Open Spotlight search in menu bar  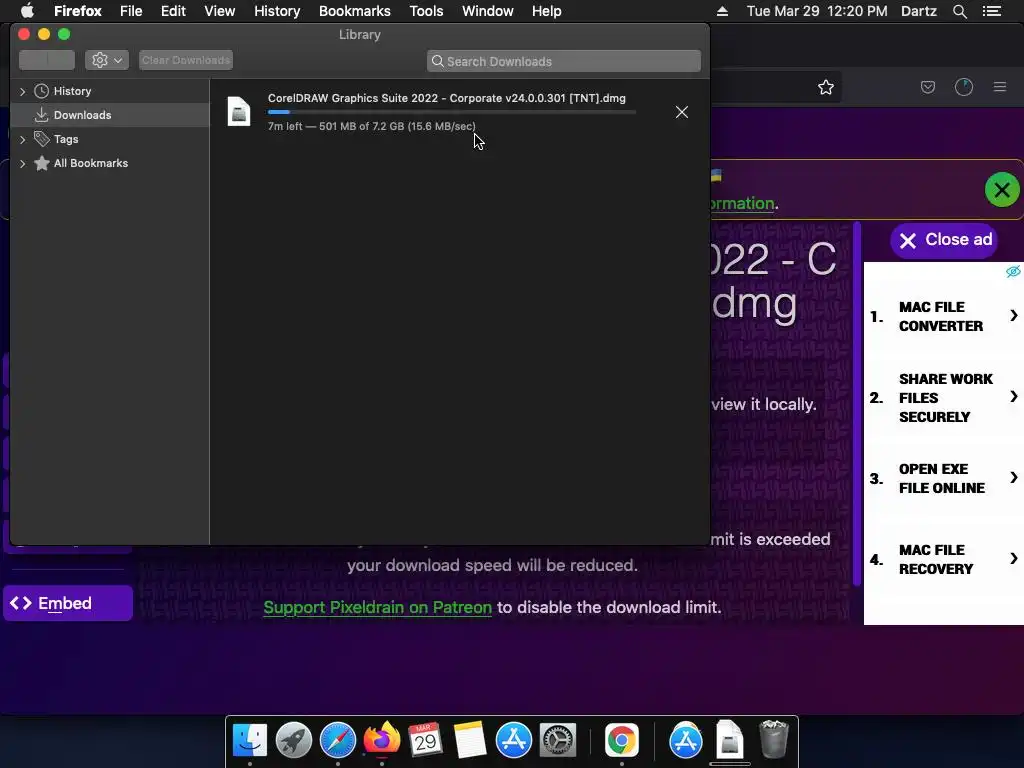(960, 11)
